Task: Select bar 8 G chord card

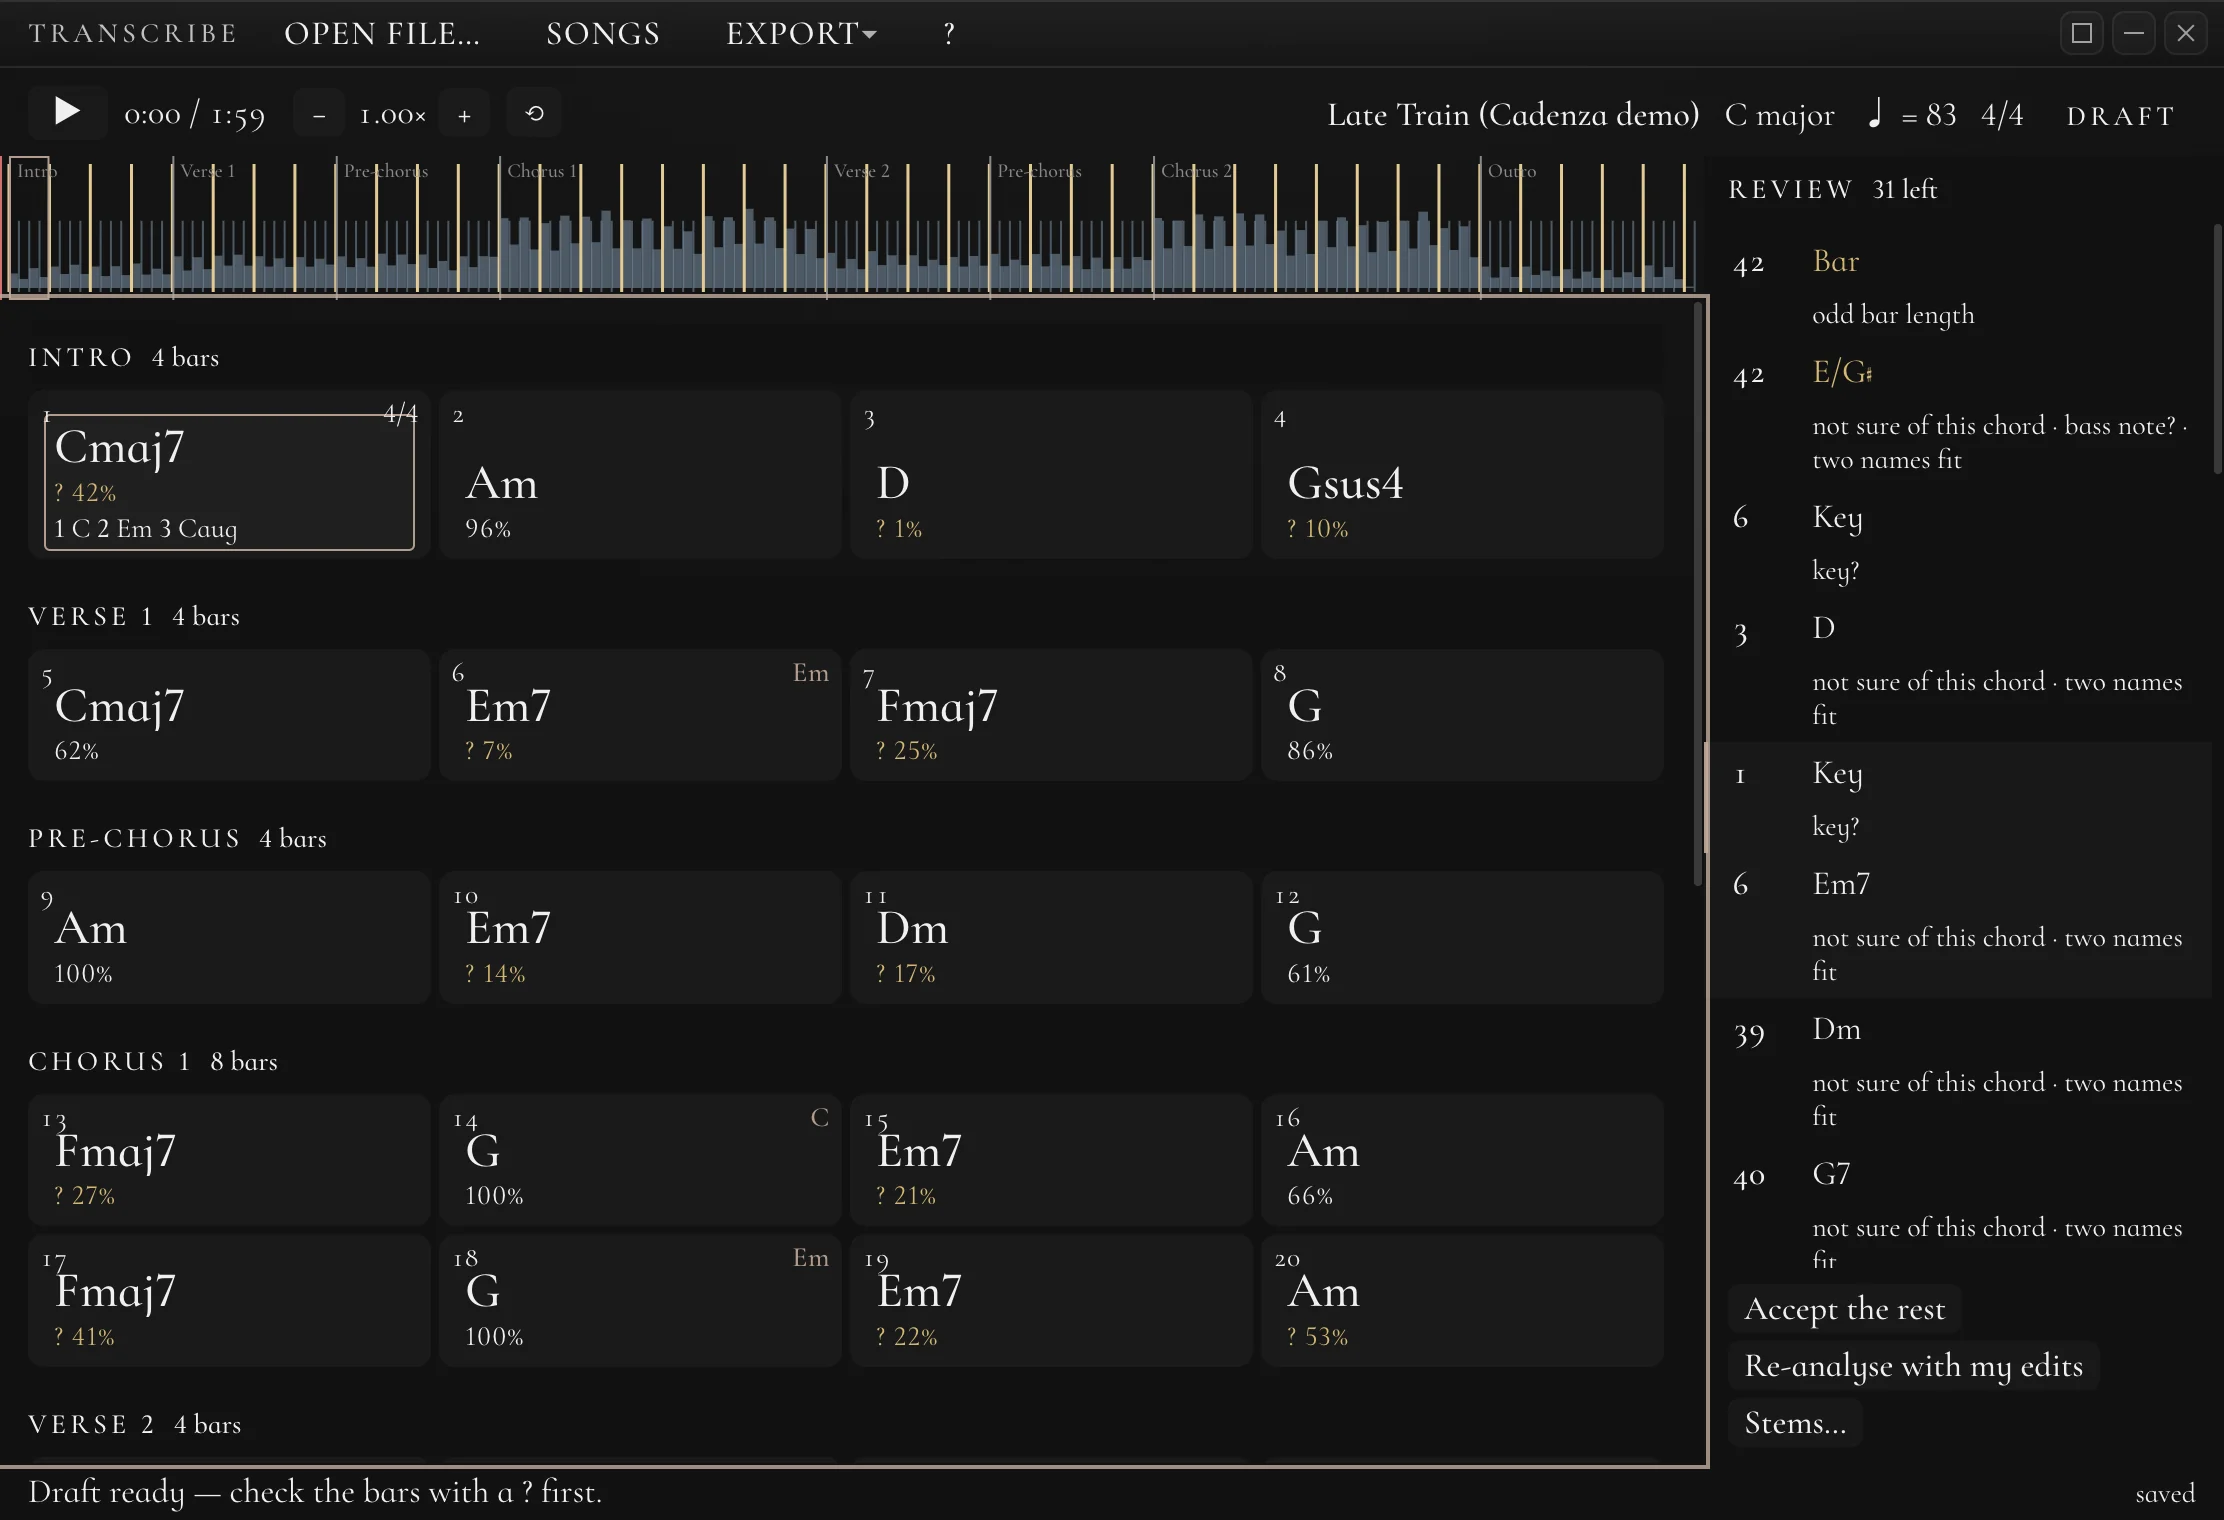Action: pyautogui.click(x=1462, y=715)
